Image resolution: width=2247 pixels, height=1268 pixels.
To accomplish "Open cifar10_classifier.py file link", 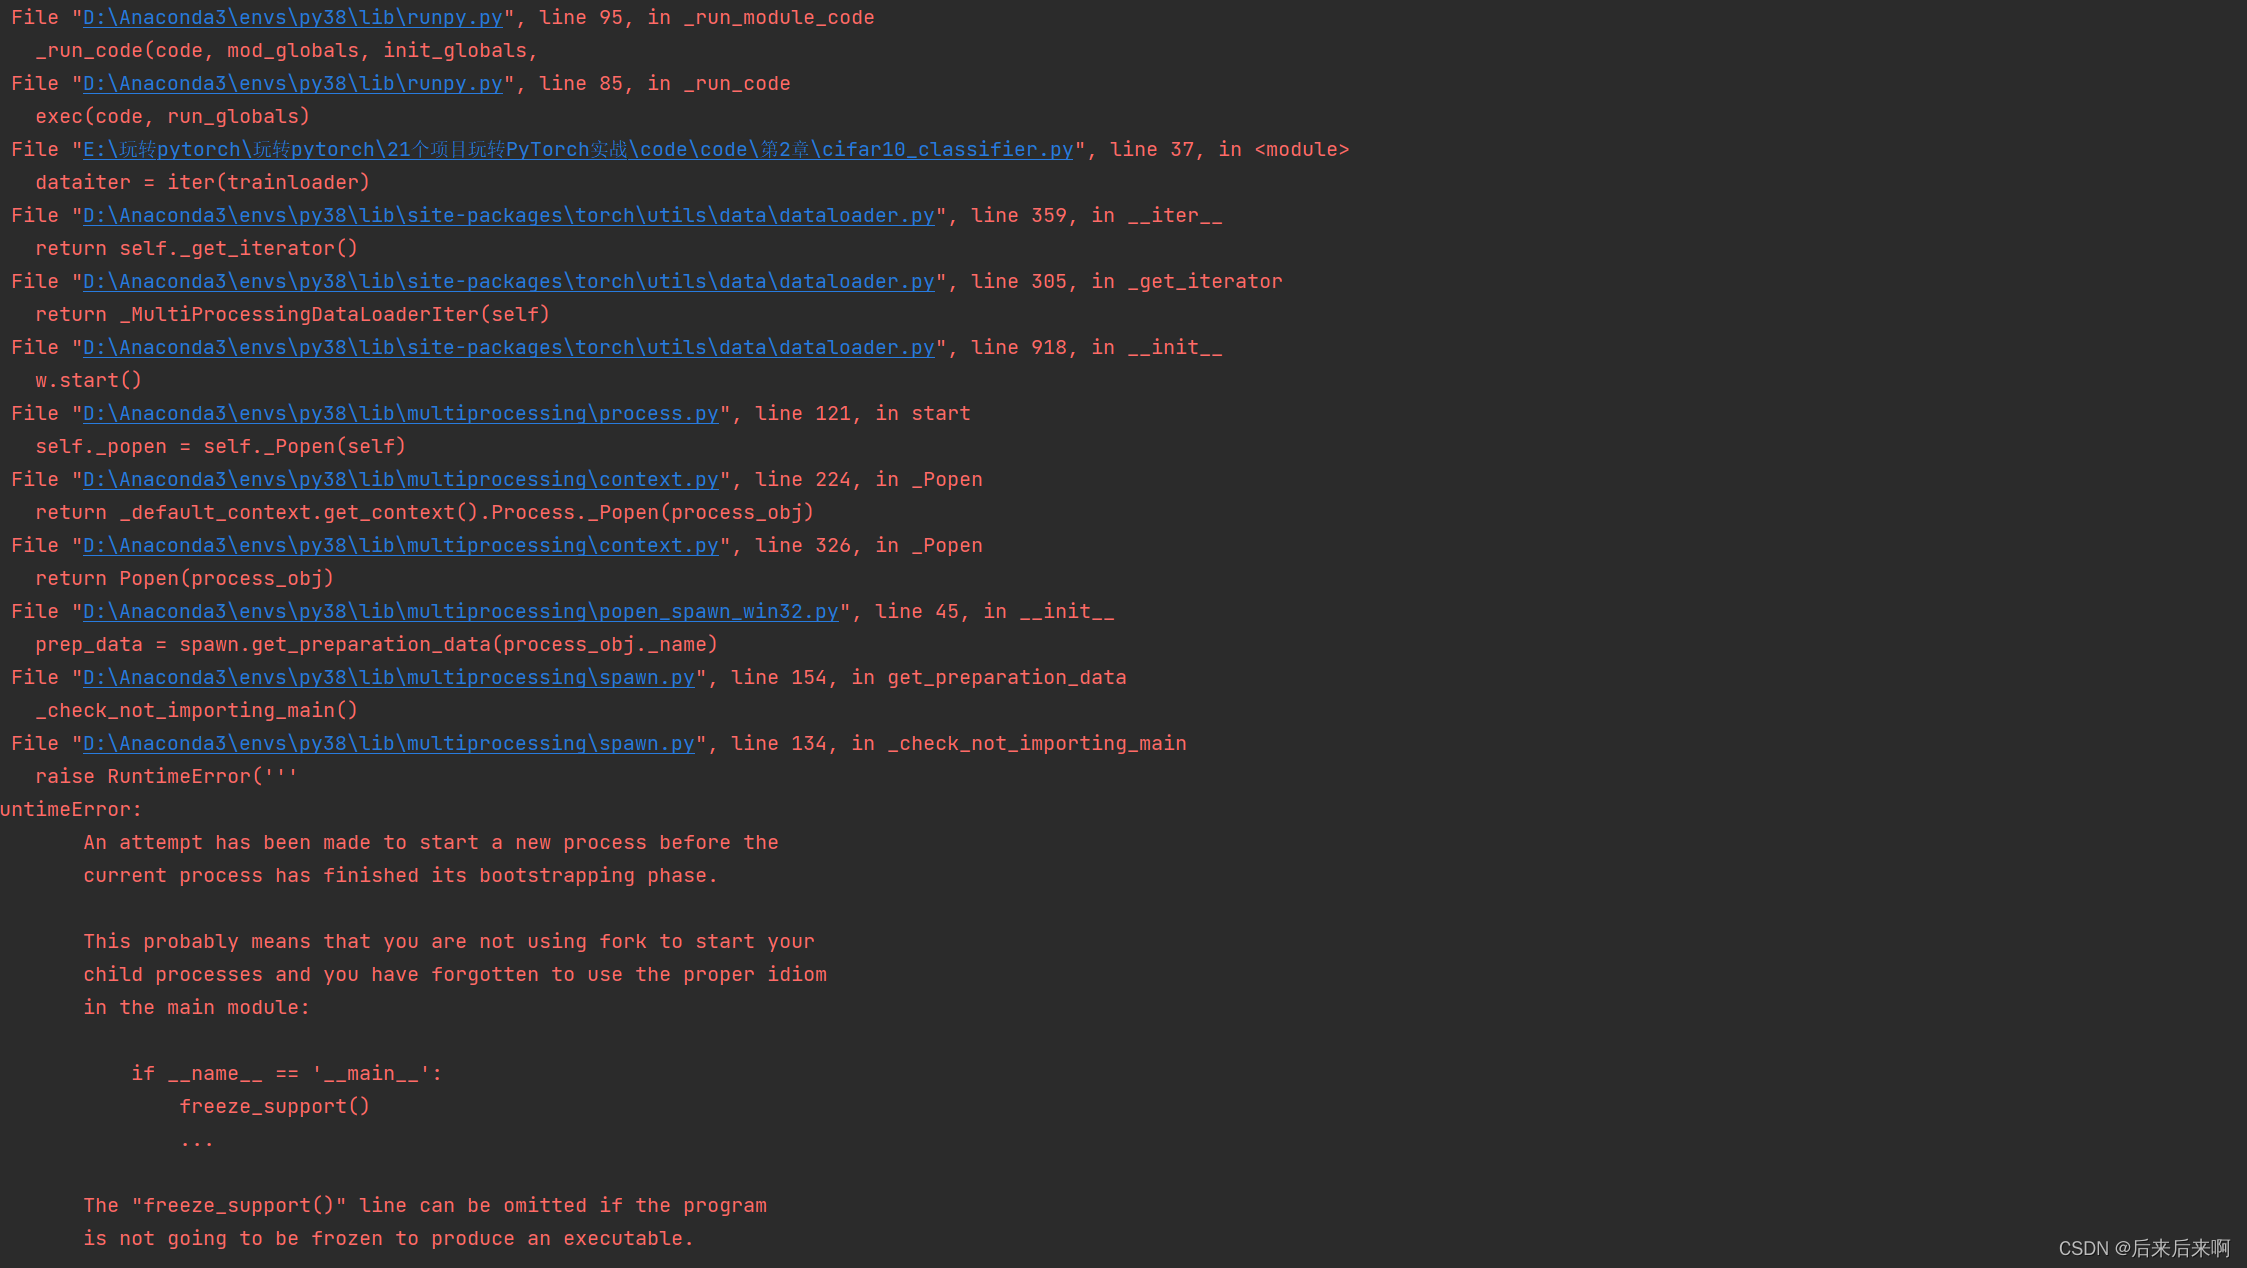I will [x=577, y=150].
